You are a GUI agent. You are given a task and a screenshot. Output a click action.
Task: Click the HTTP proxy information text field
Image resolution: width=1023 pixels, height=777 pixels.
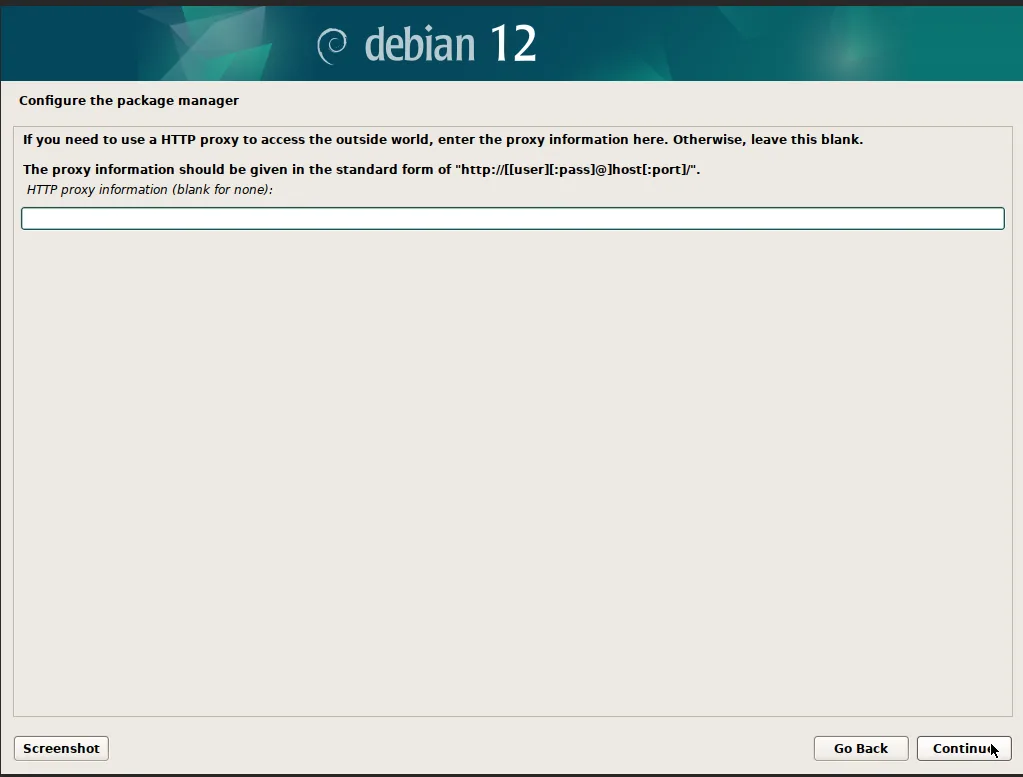coord(512,218)
